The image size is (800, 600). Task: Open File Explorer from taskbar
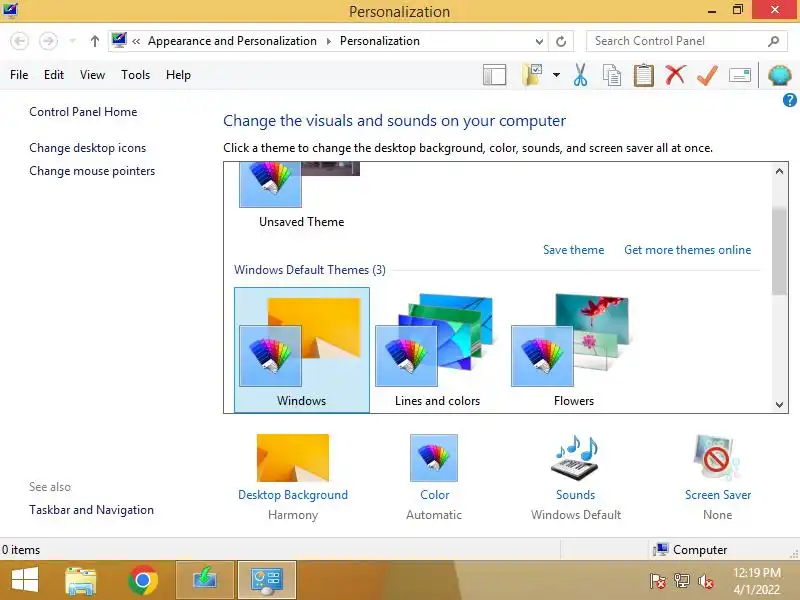click(81, 580)
